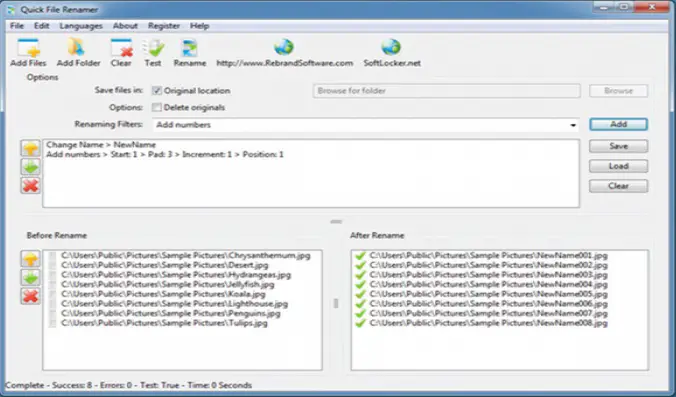Toggle the Original location checkbox
Screen dimensions: 676x397
(157, 91)
